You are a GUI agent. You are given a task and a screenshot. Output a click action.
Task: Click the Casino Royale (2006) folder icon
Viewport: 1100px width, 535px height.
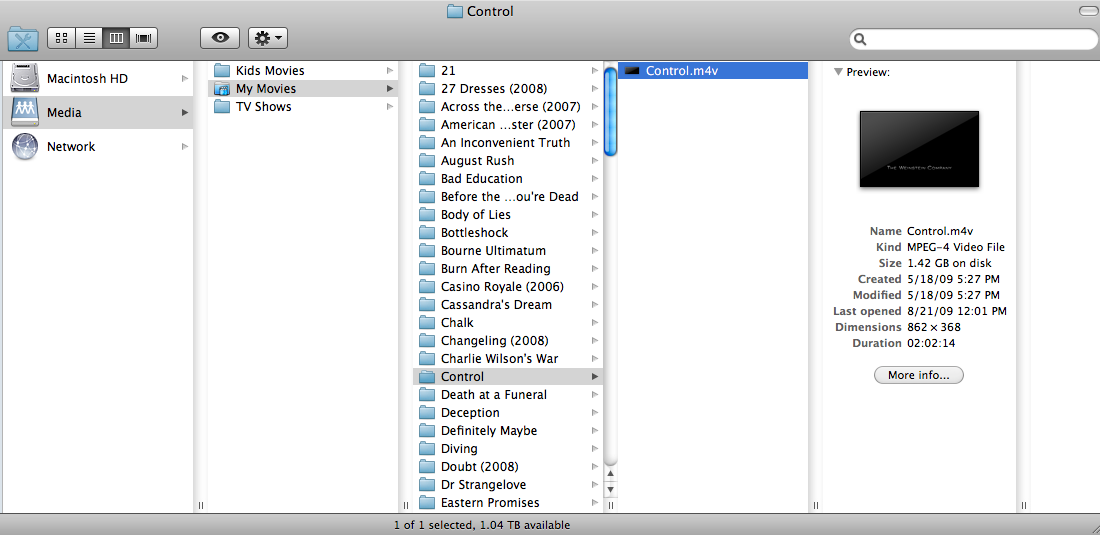tap(427, 287)
